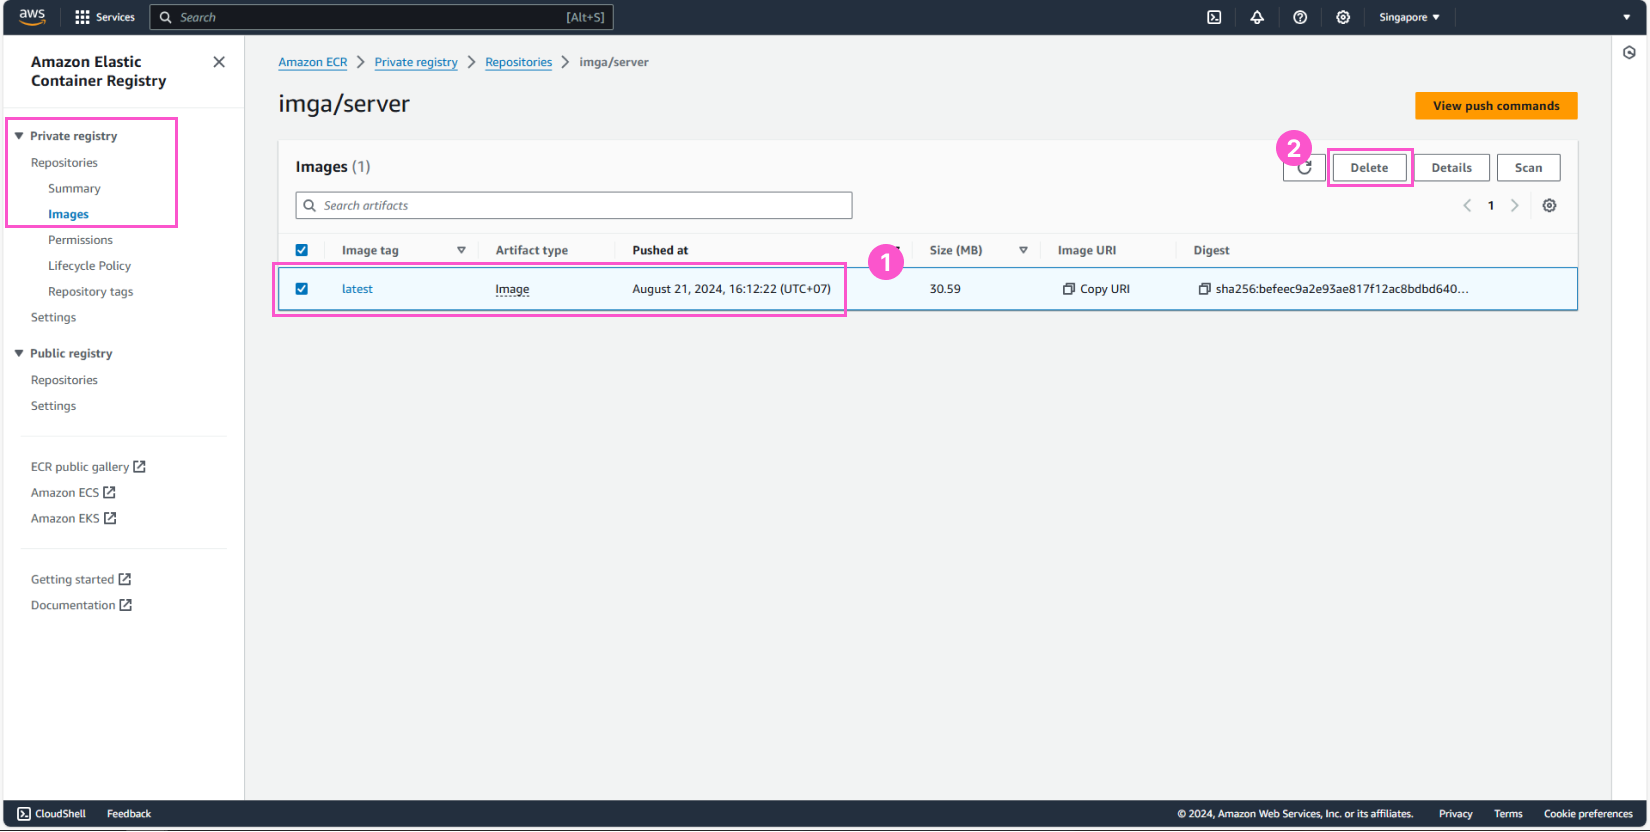This screenshot has width=1650, height=832.
Task: Click the Delete button
Action: pyautogui.click(x=1369, y=168)
